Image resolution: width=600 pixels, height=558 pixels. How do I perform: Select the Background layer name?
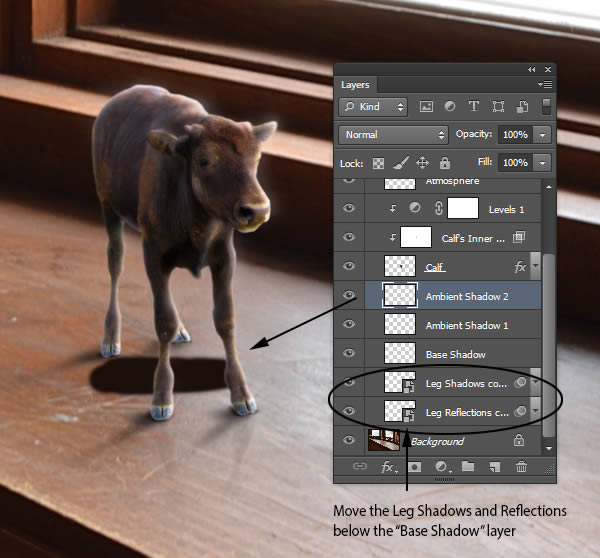[x=437, y=442]
